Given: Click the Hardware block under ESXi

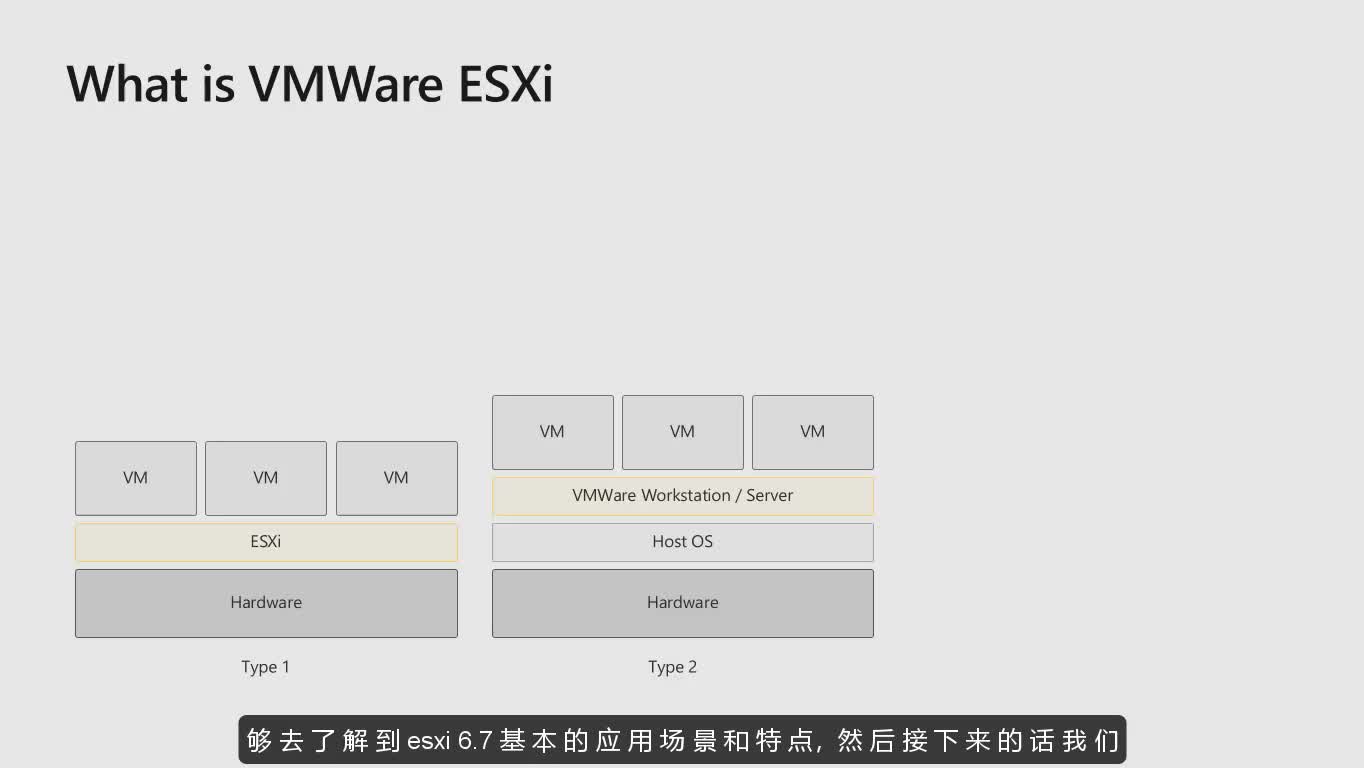Looking at the screenshot, I should [265, 603].
